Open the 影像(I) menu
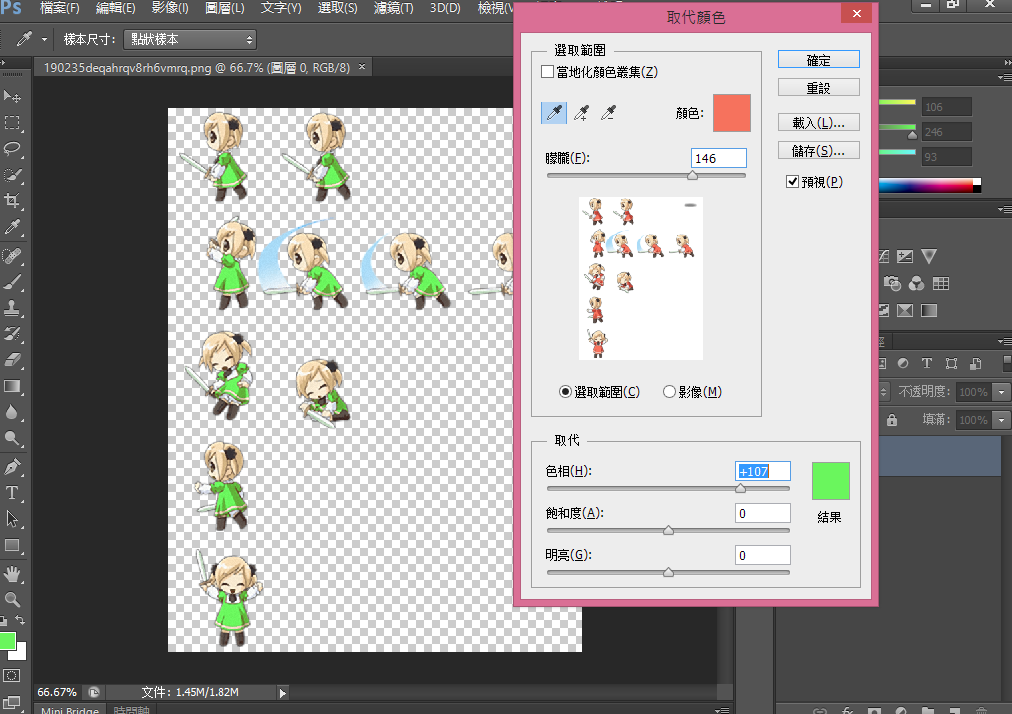The width and height of the screenshot is (1012, 714). 170,8
